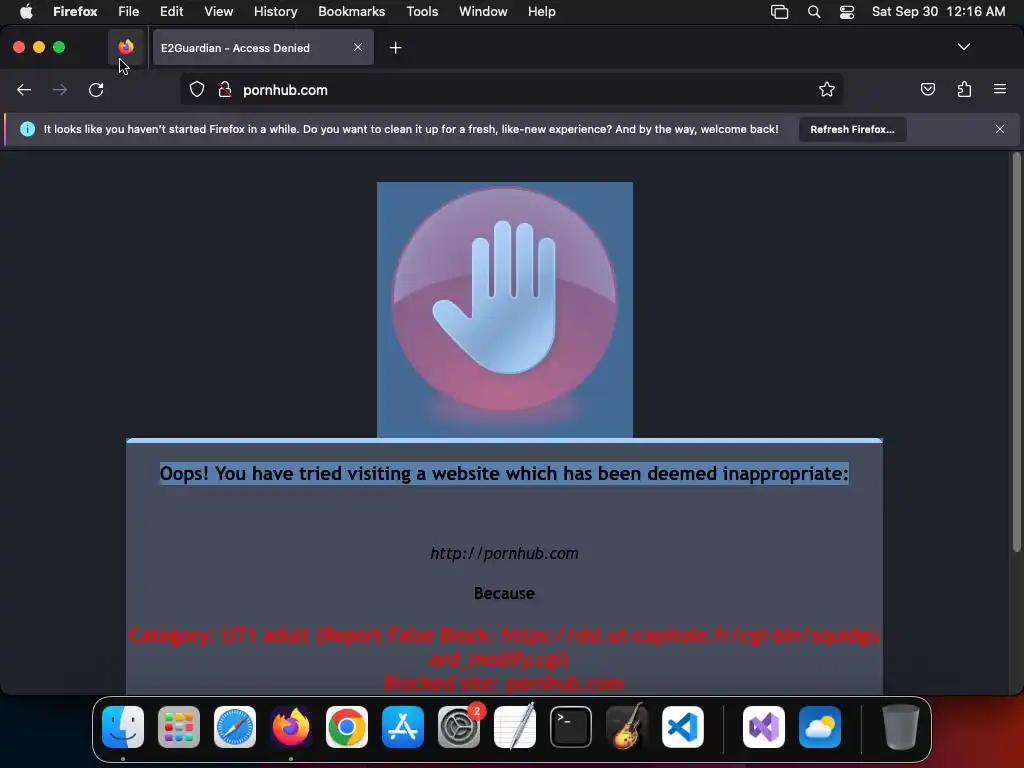
Task: Open Firefox View pinned tab icon
Action: click(126, 47)
